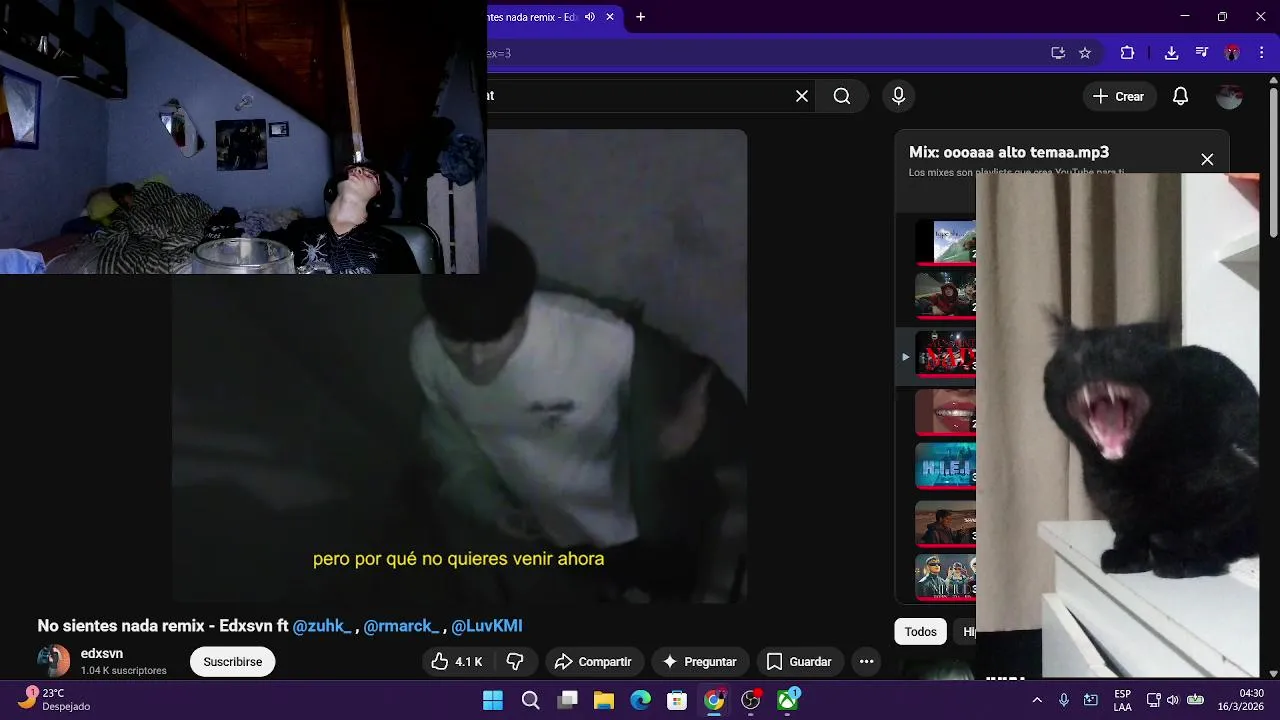This screenshot has width=1280, height=720.
Task: Open edxsvn channel avatar
Action: pyautogui.click(x=54, y=661)
